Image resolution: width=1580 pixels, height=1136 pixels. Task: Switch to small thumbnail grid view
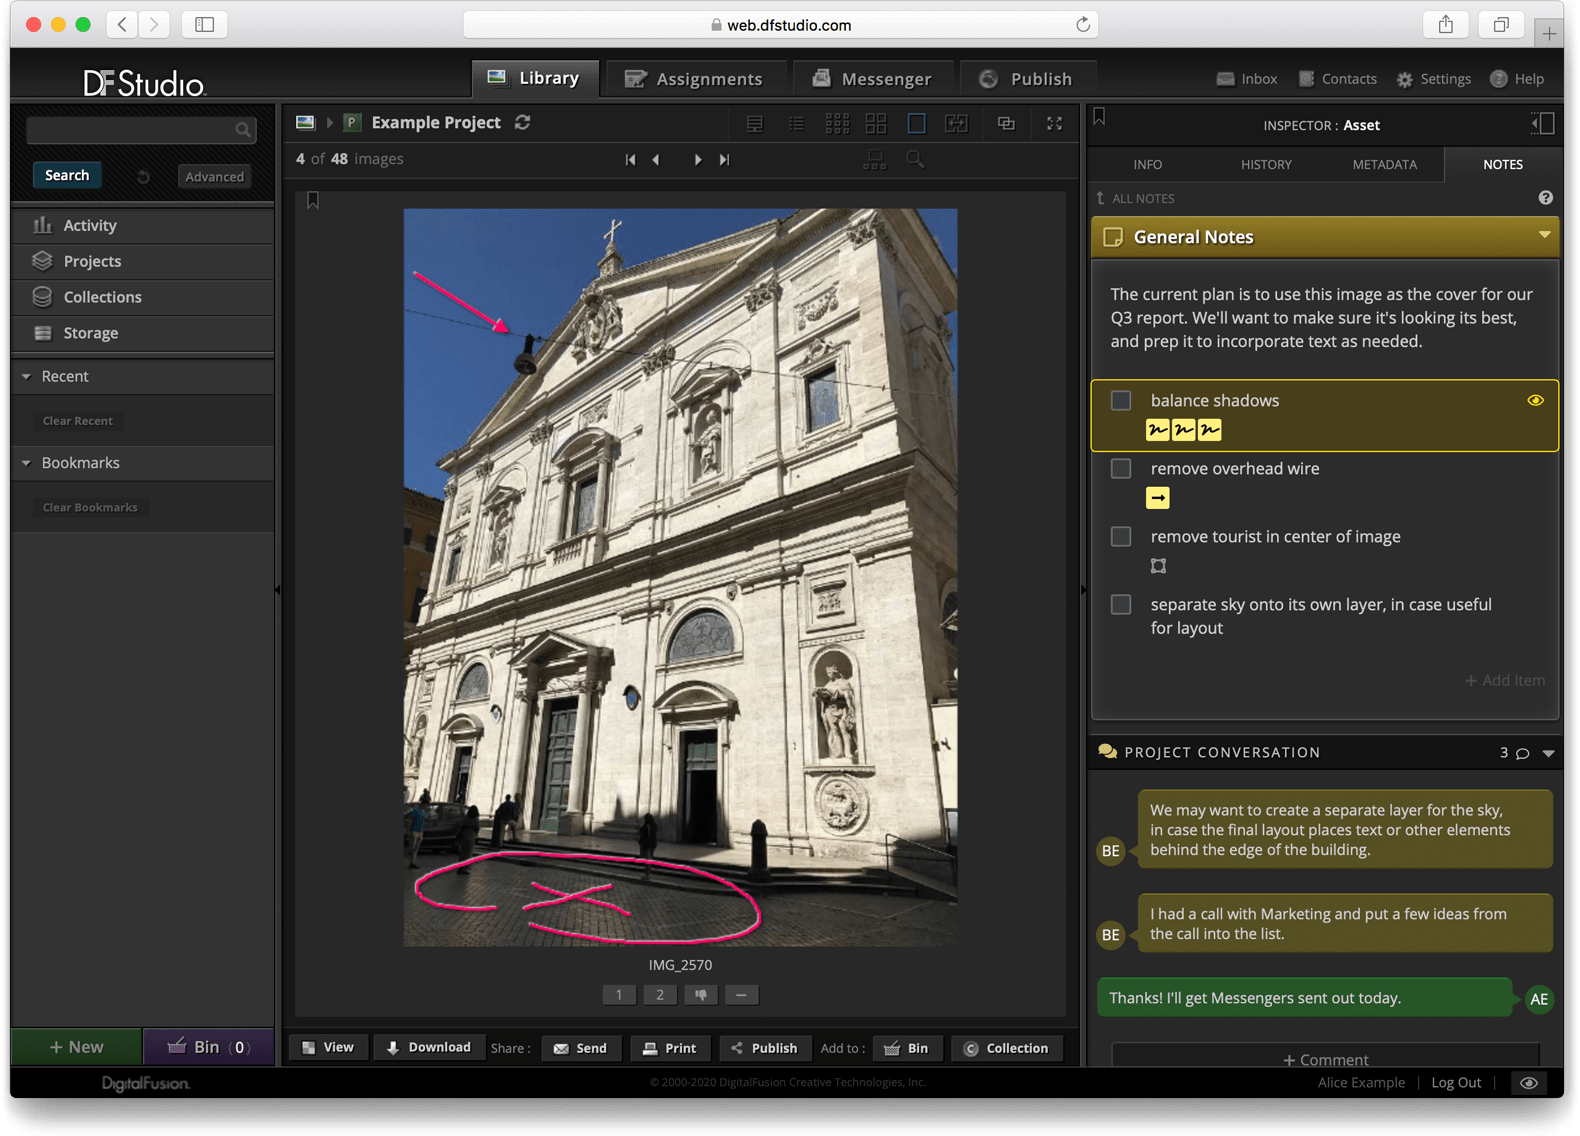point(837,123)
